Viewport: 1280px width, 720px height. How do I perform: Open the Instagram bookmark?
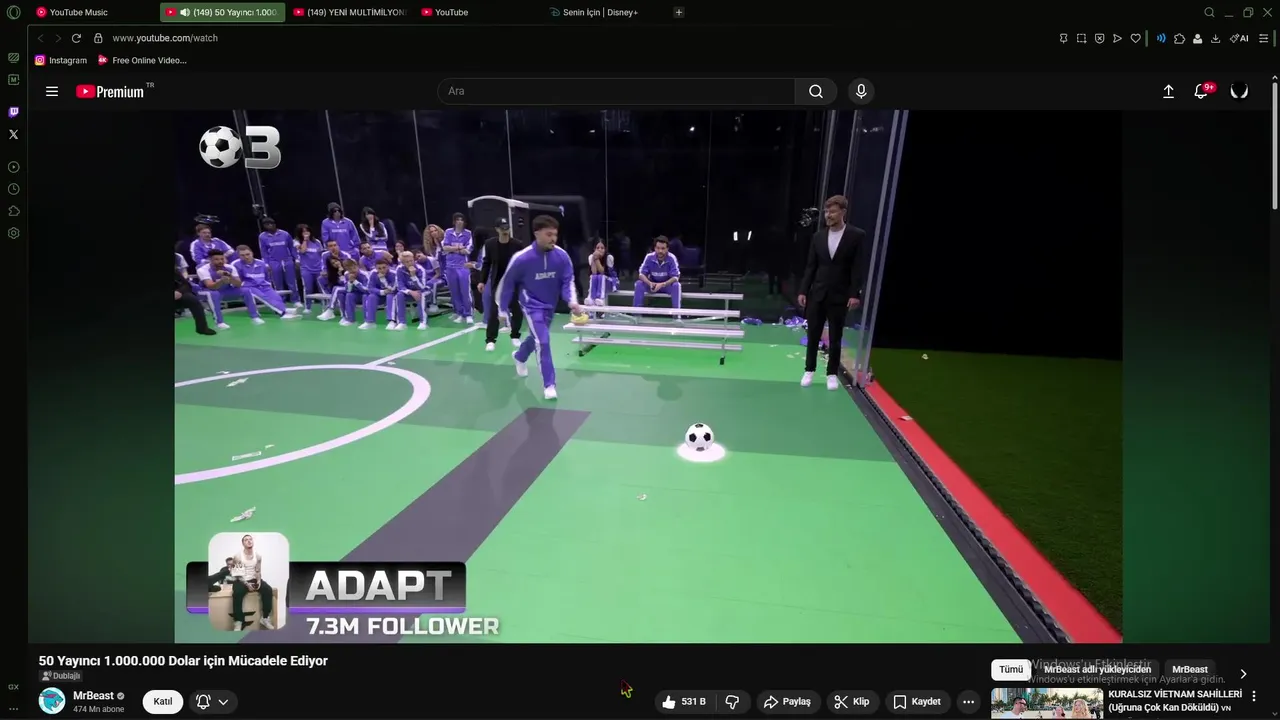click(61, 60)
